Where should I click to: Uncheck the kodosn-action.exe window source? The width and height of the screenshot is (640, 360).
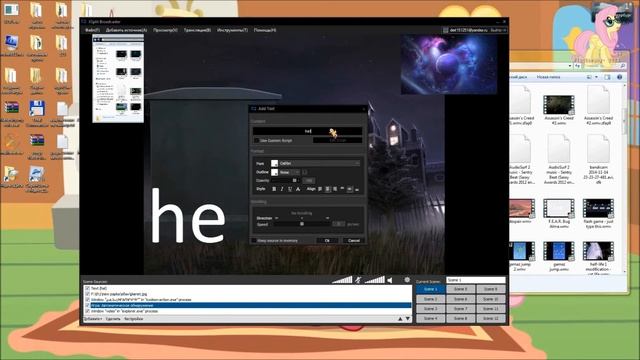[87, 300]
